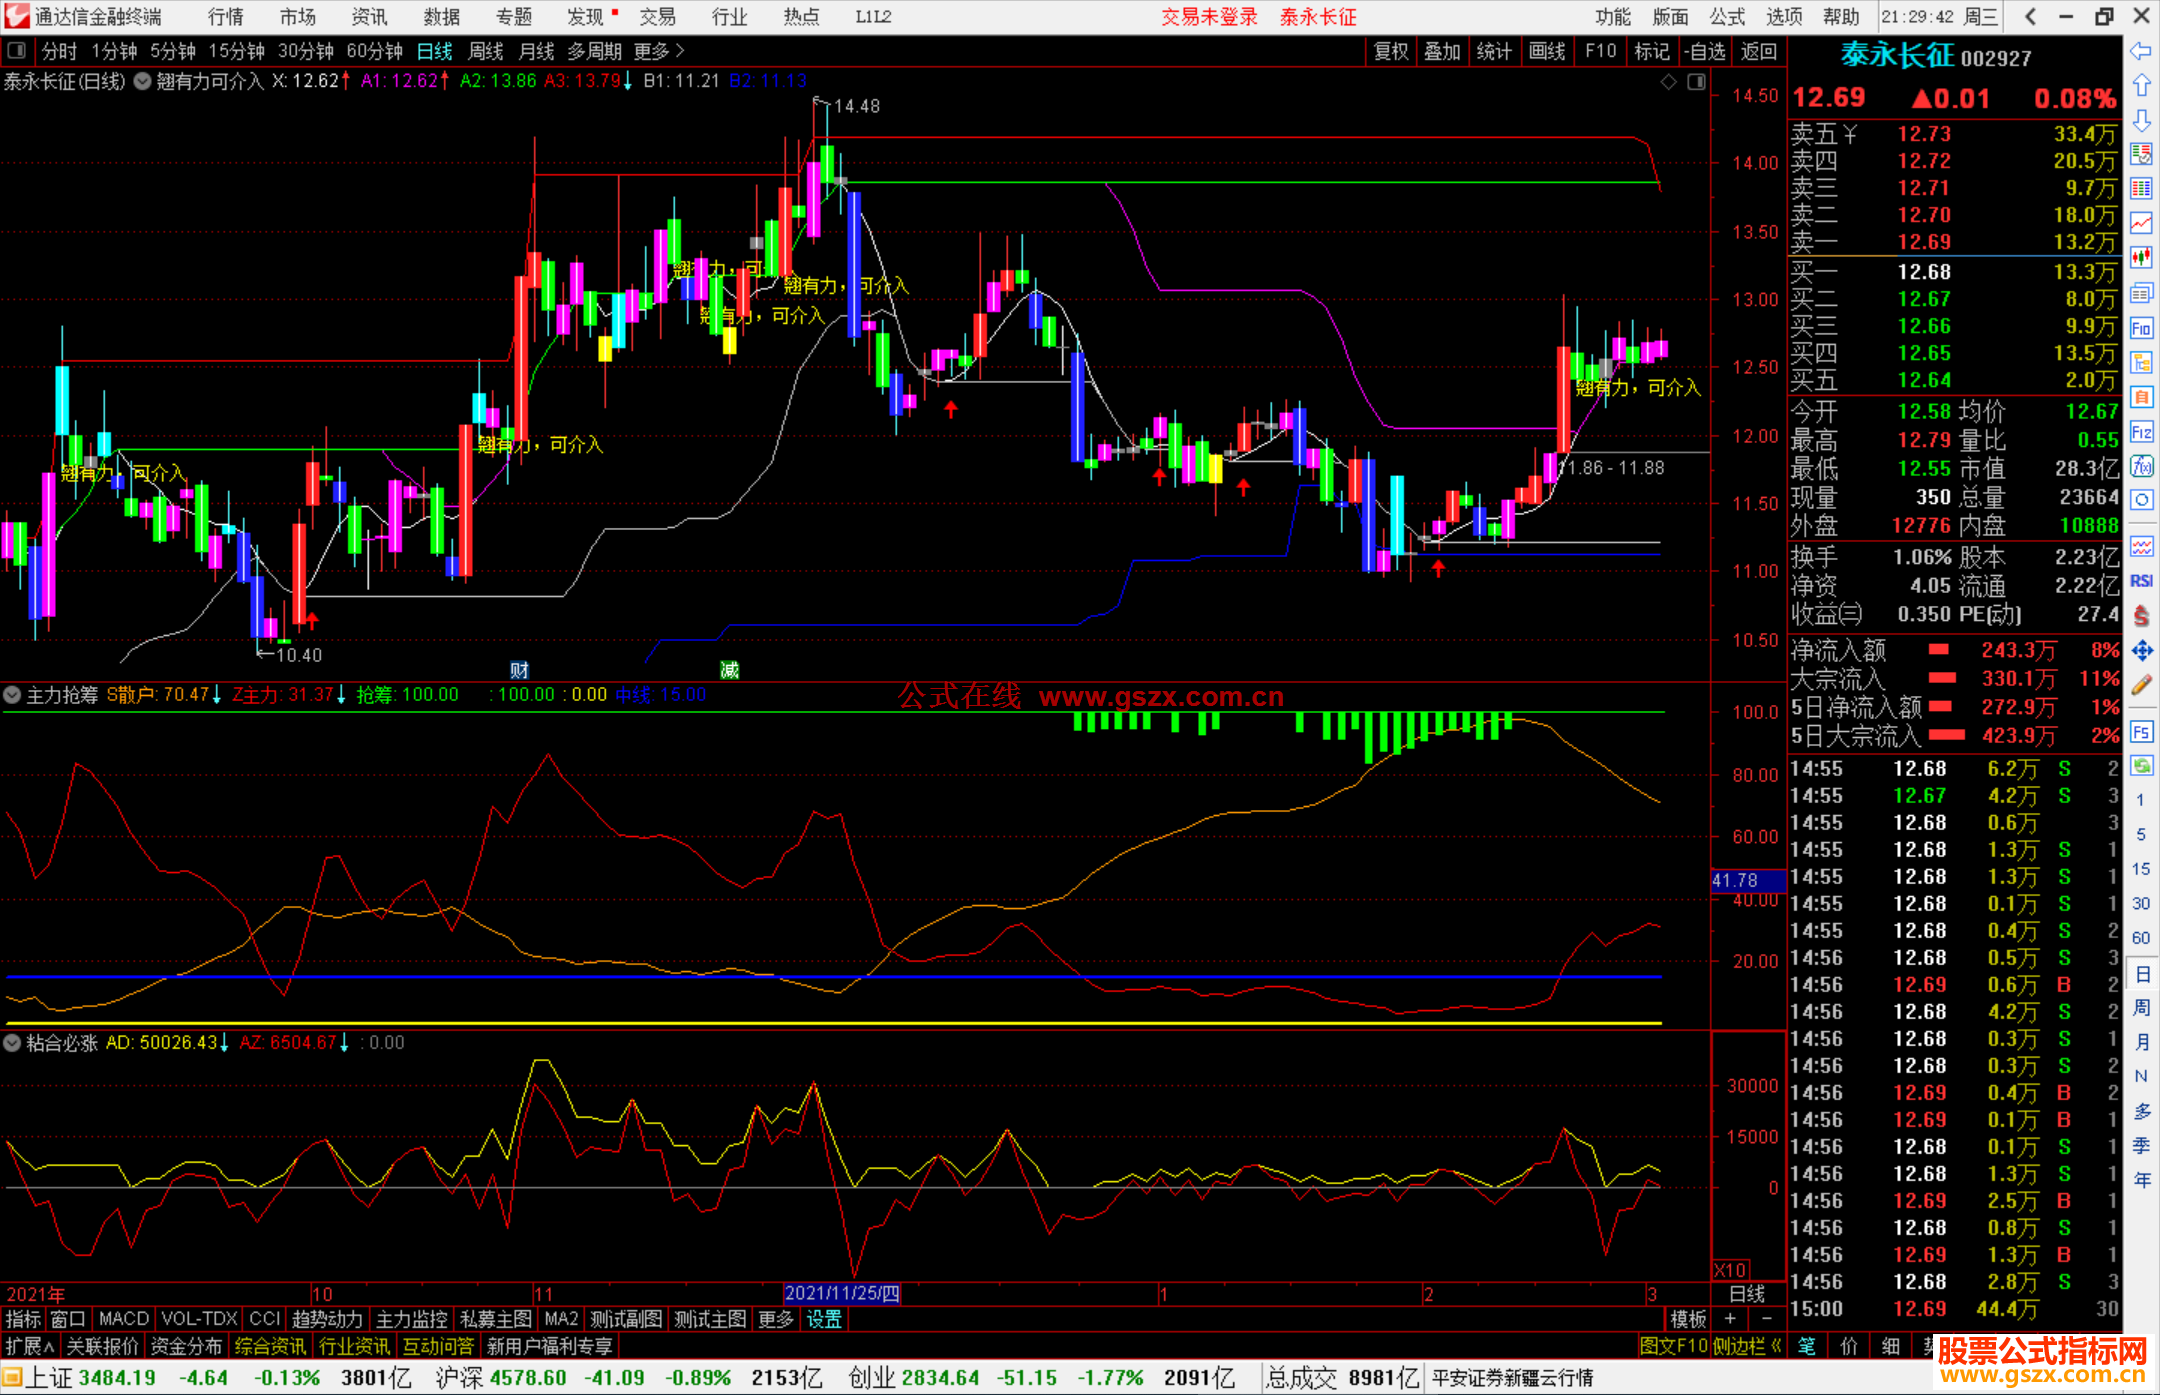Open the candlestick chart icon in sidebar
This screenshot has width=2160, height=1395.
click(x=2141, y=258)
